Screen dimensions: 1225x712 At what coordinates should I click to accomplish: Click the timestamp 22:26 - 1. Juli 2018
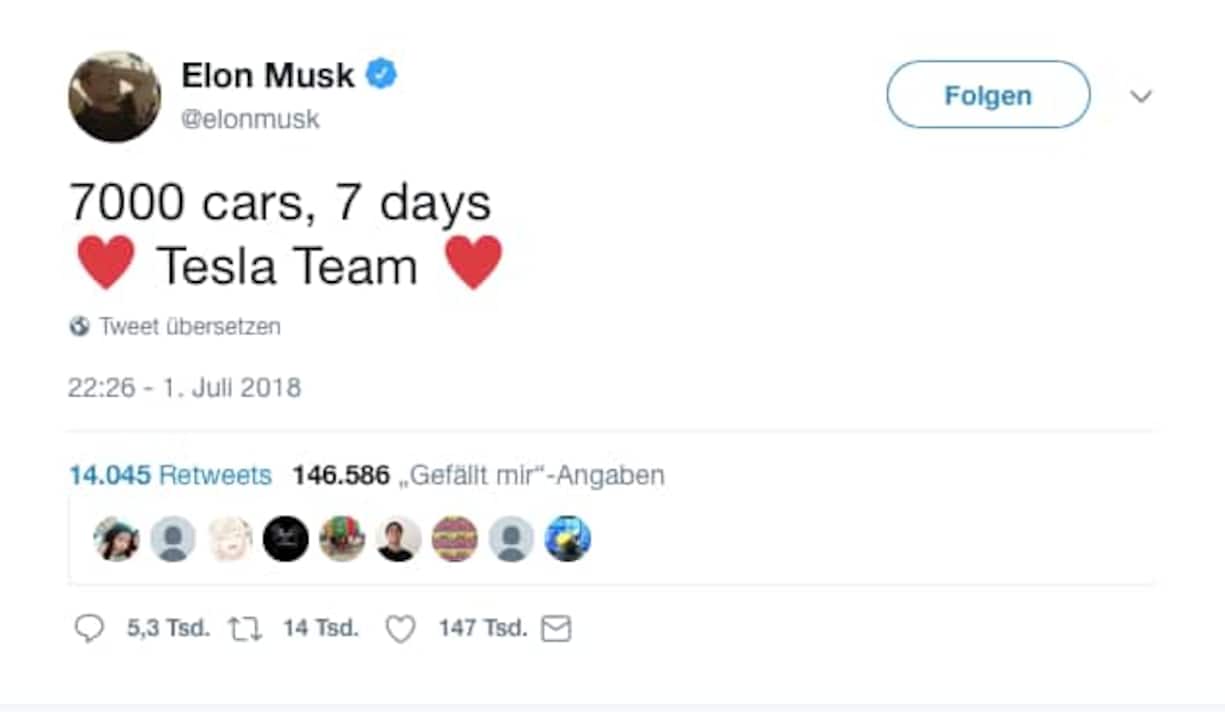coord(184,387)
